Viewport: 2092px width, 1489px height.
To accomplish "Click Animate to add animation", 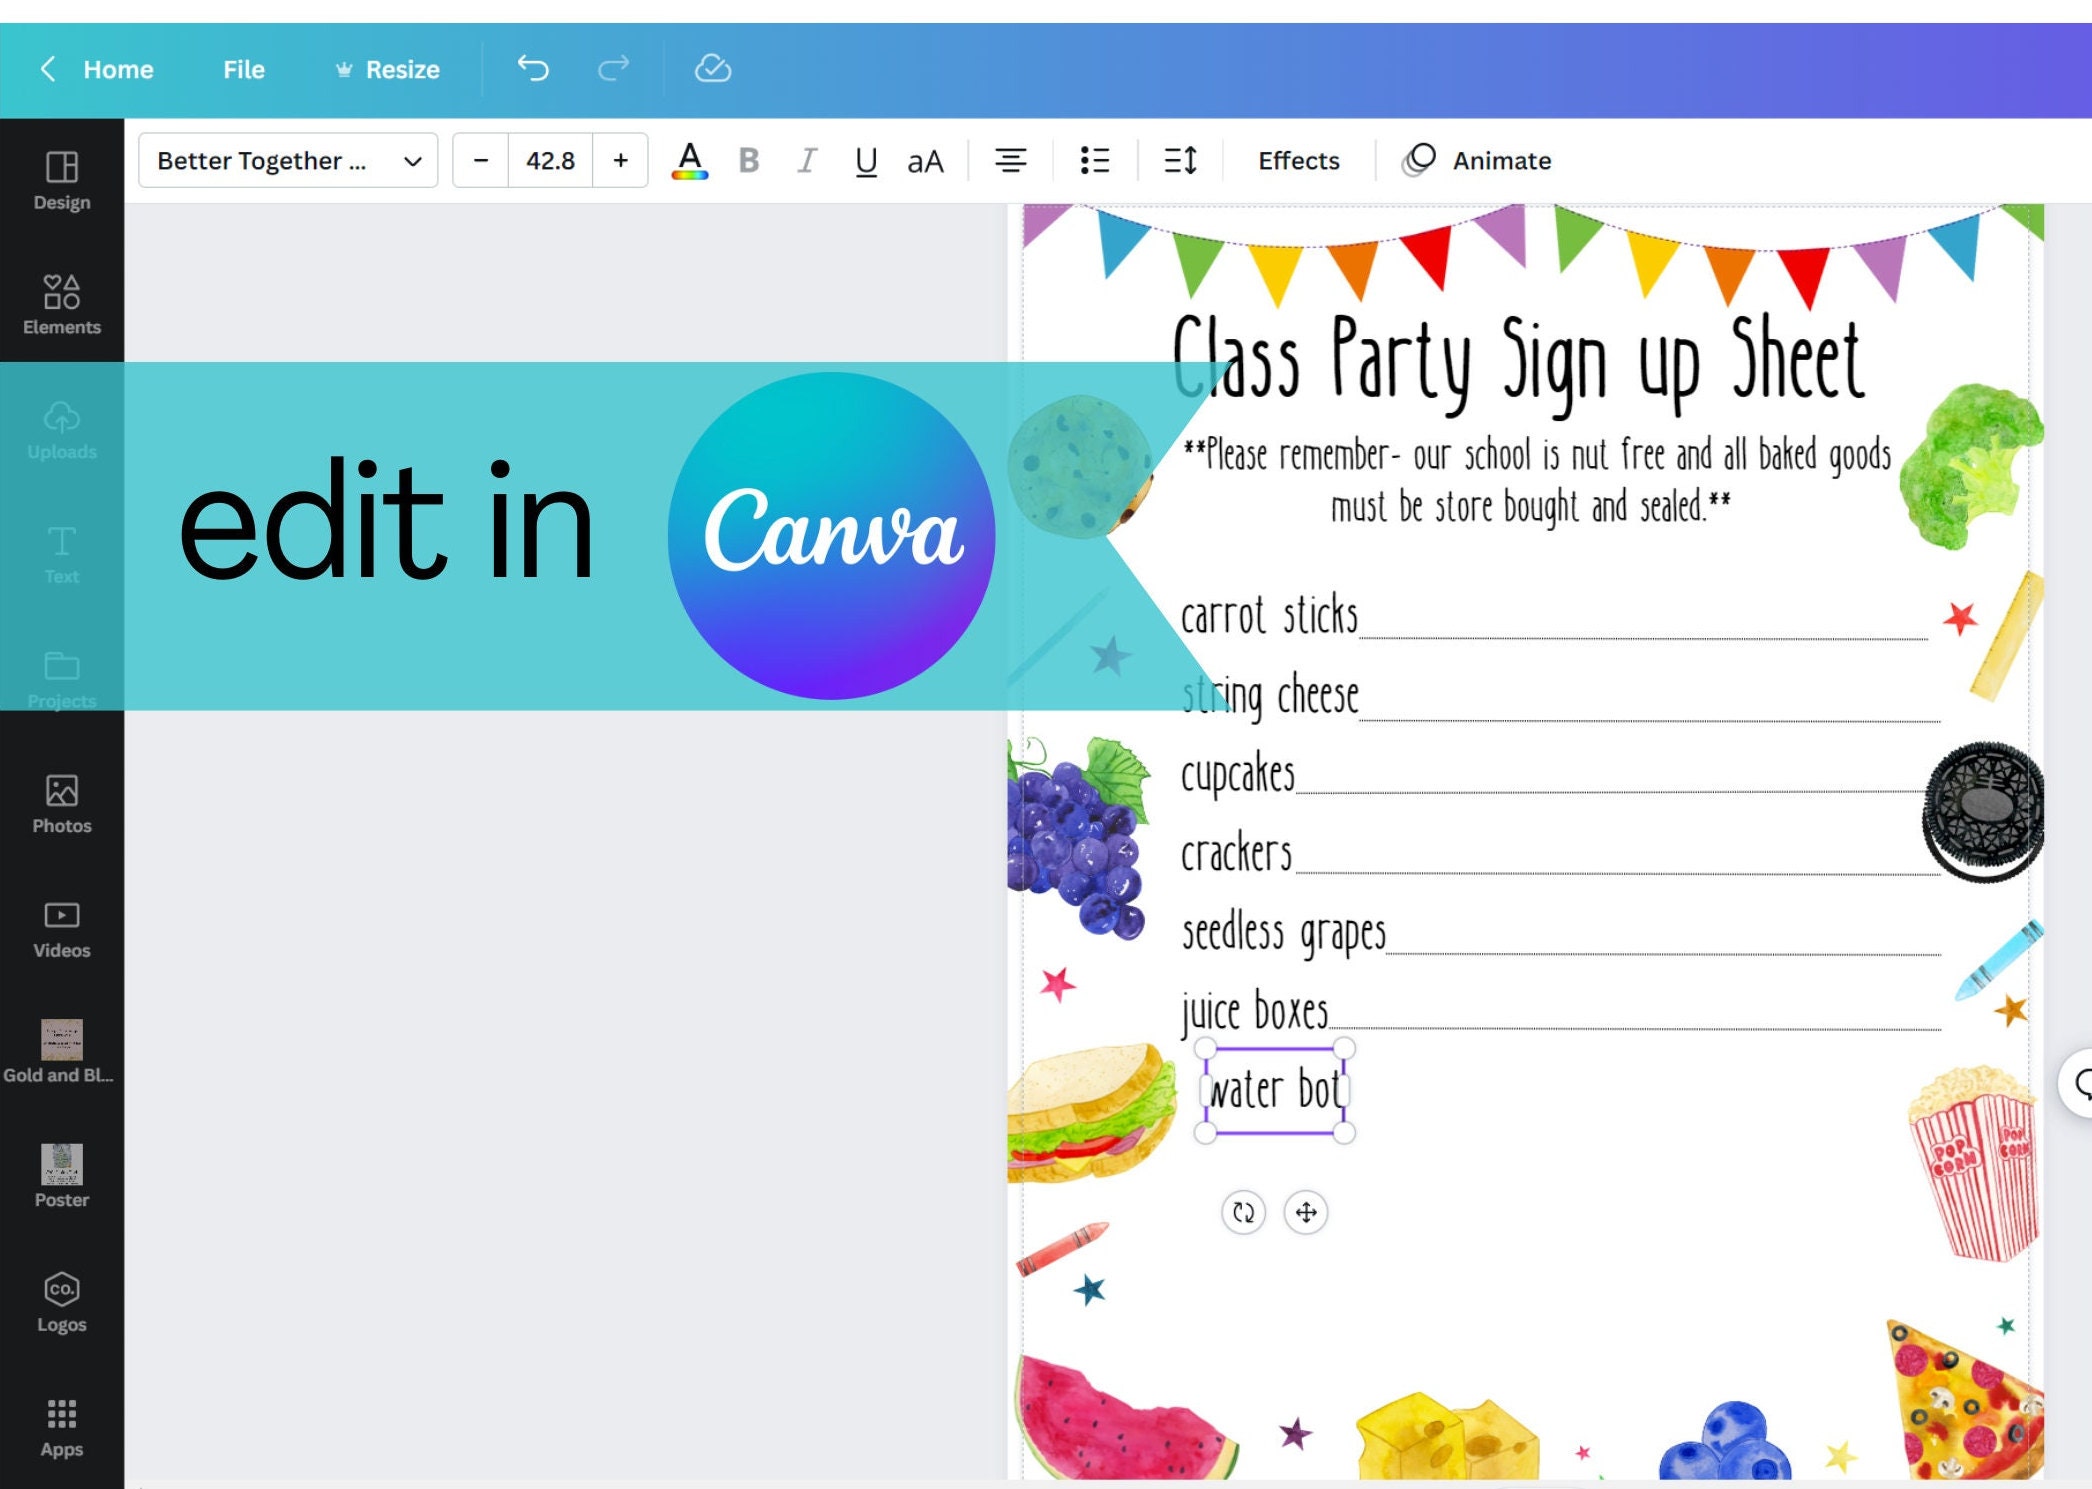I will tap(1499, 160).
